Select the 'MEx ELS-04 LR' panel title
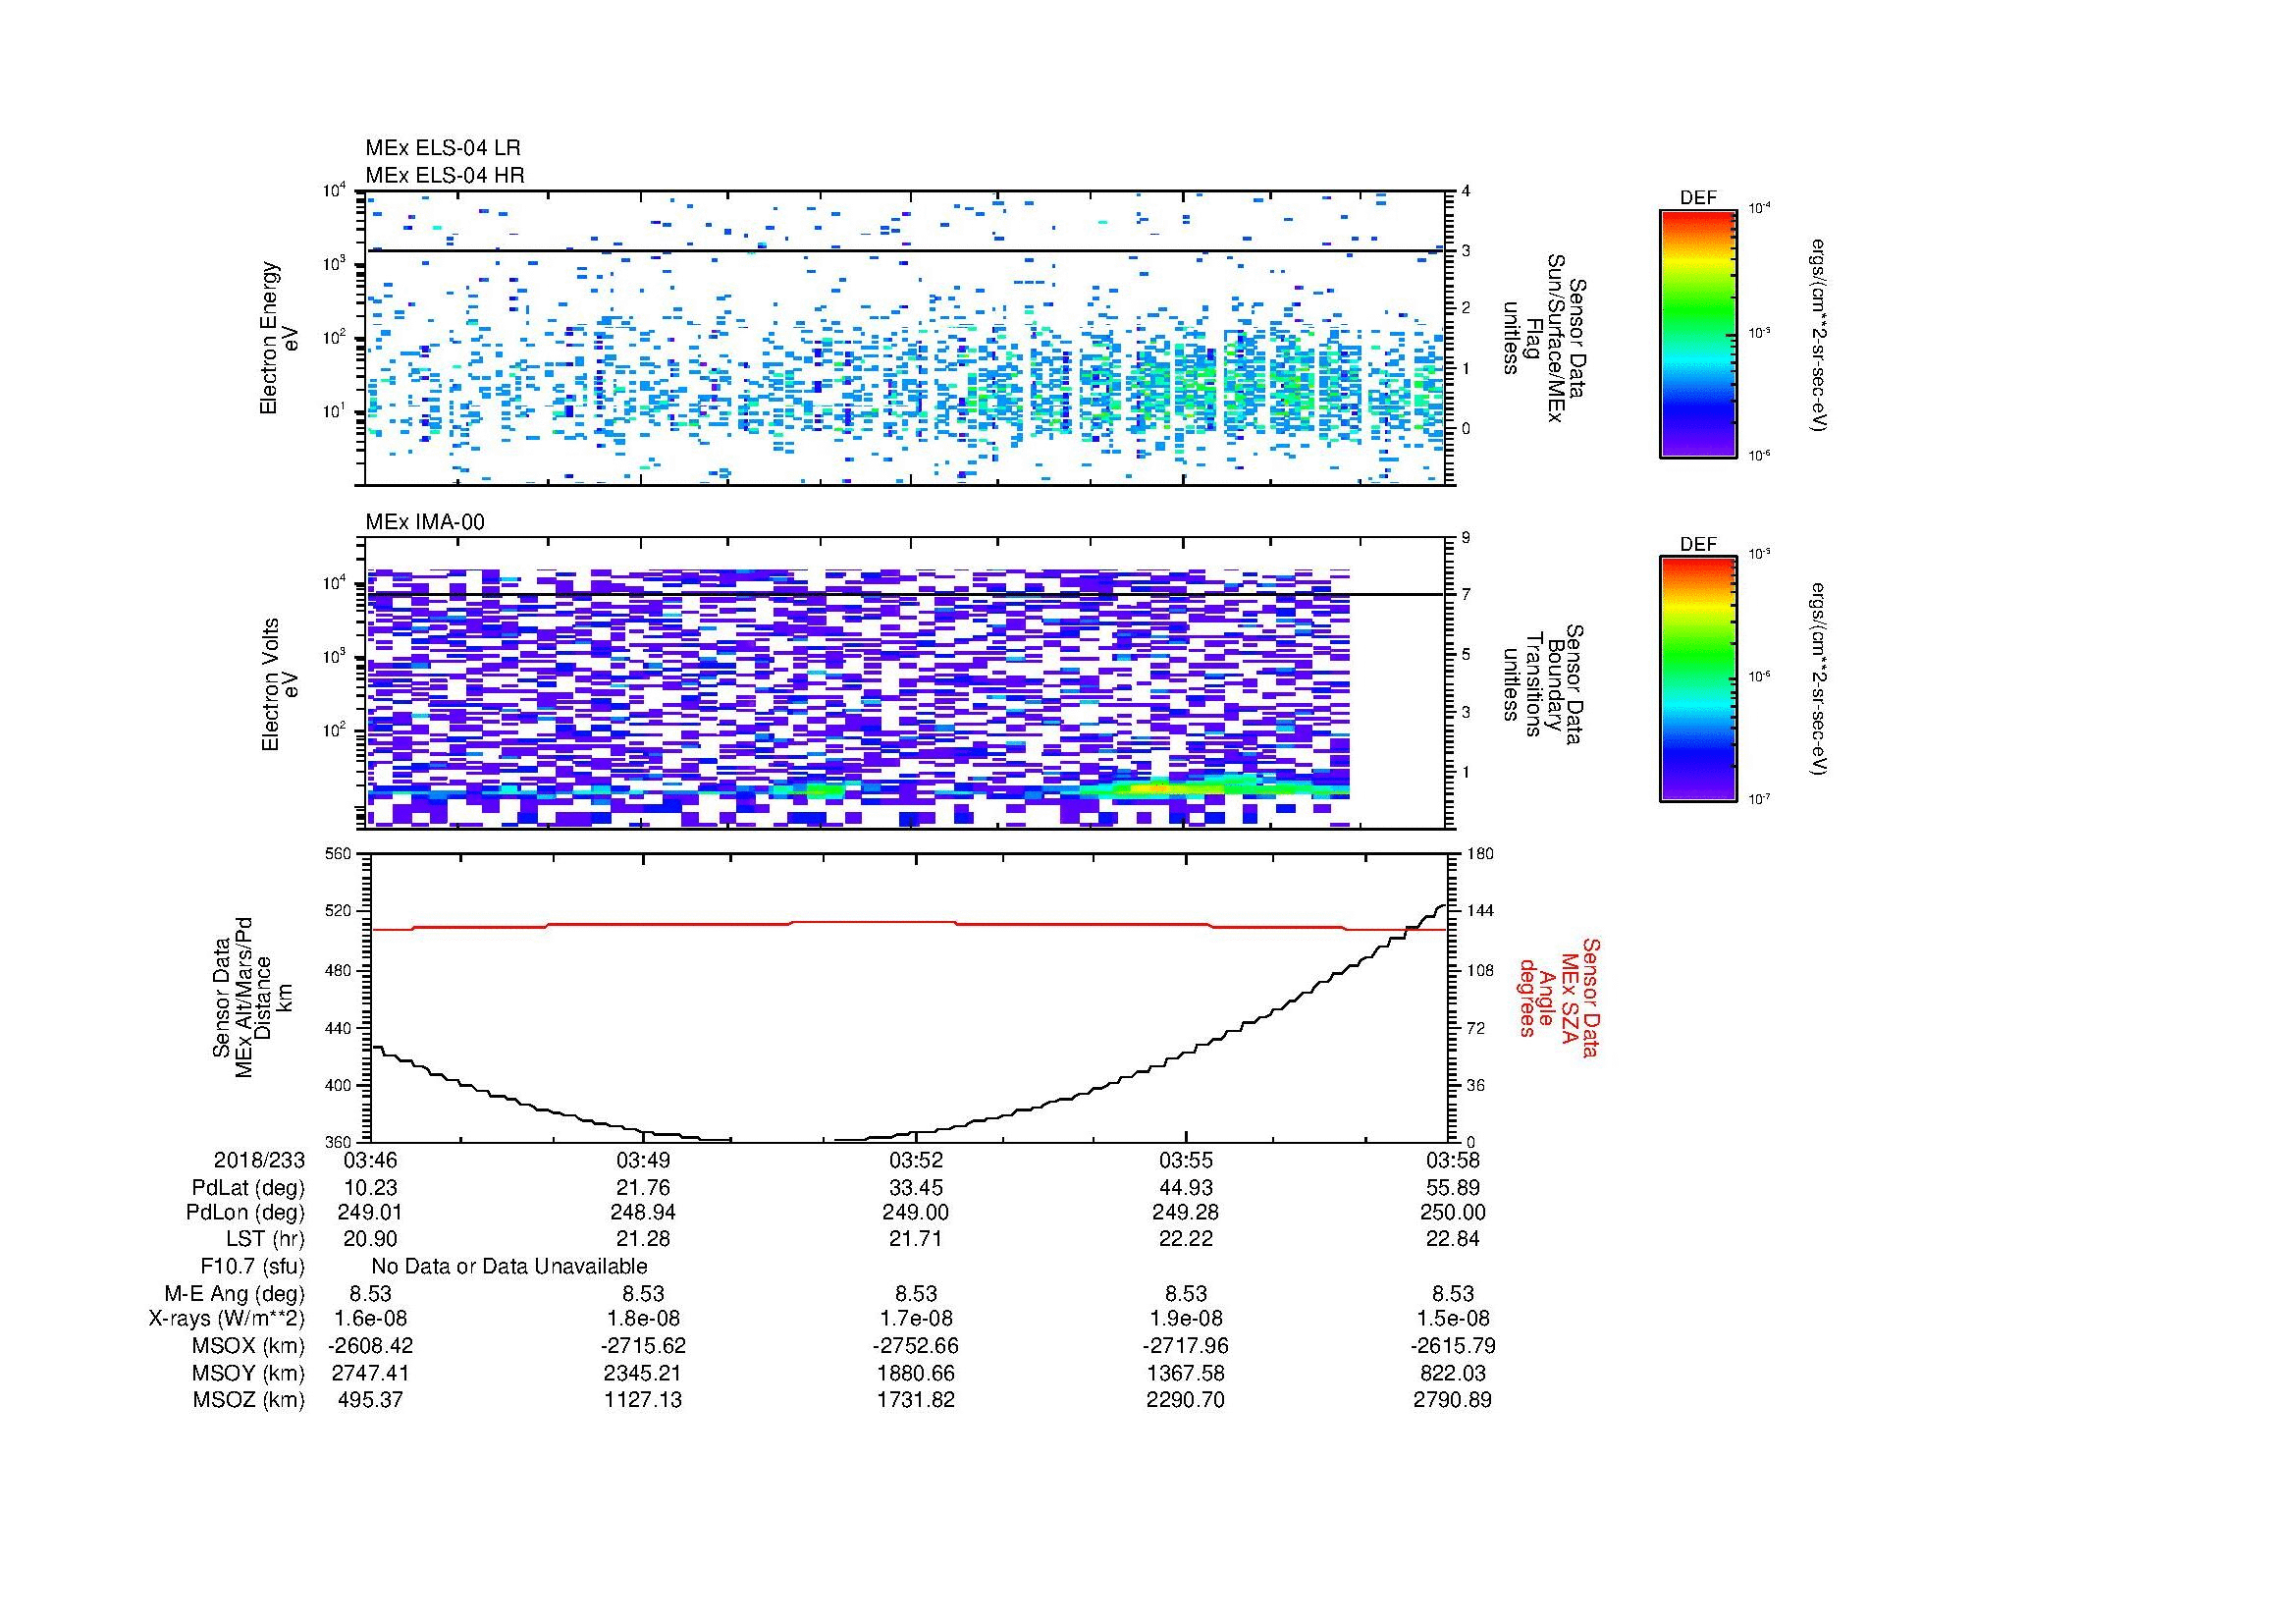2296x1623 pixels. tap(443, 148)
